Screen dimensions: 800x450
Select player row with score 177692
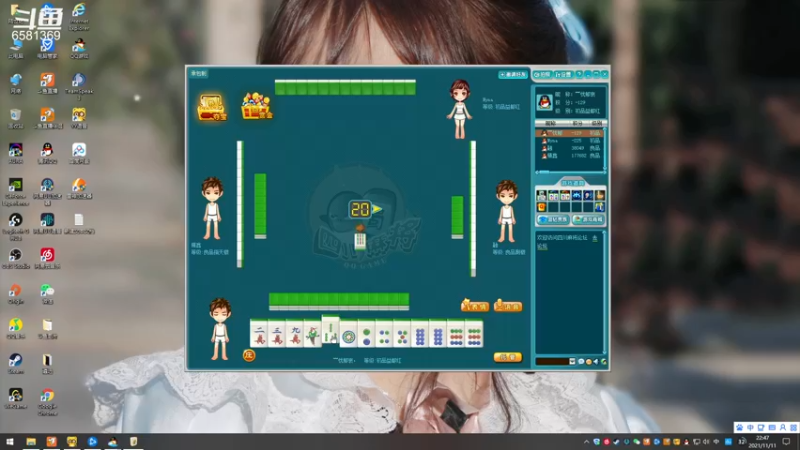tap(569, 156)
